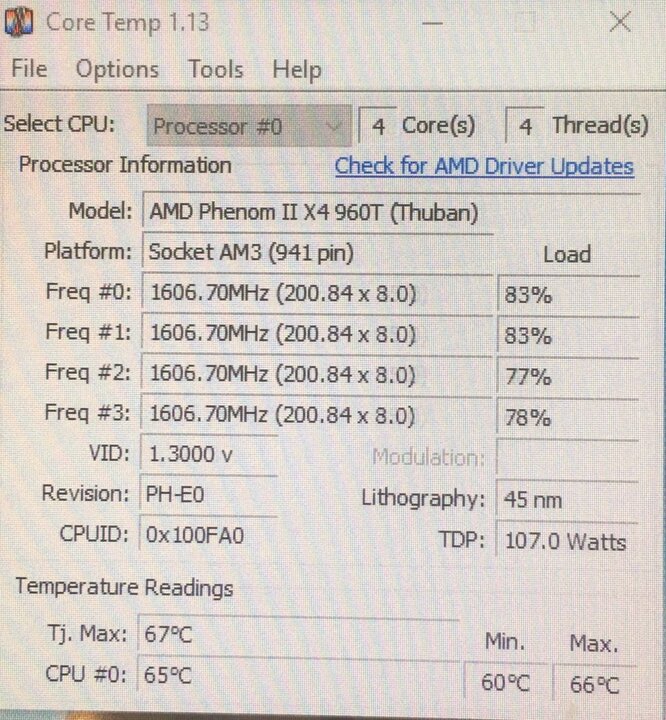
Task: Click the thread count box showing 4 Thread(s)
Action: tap(525, 127)
